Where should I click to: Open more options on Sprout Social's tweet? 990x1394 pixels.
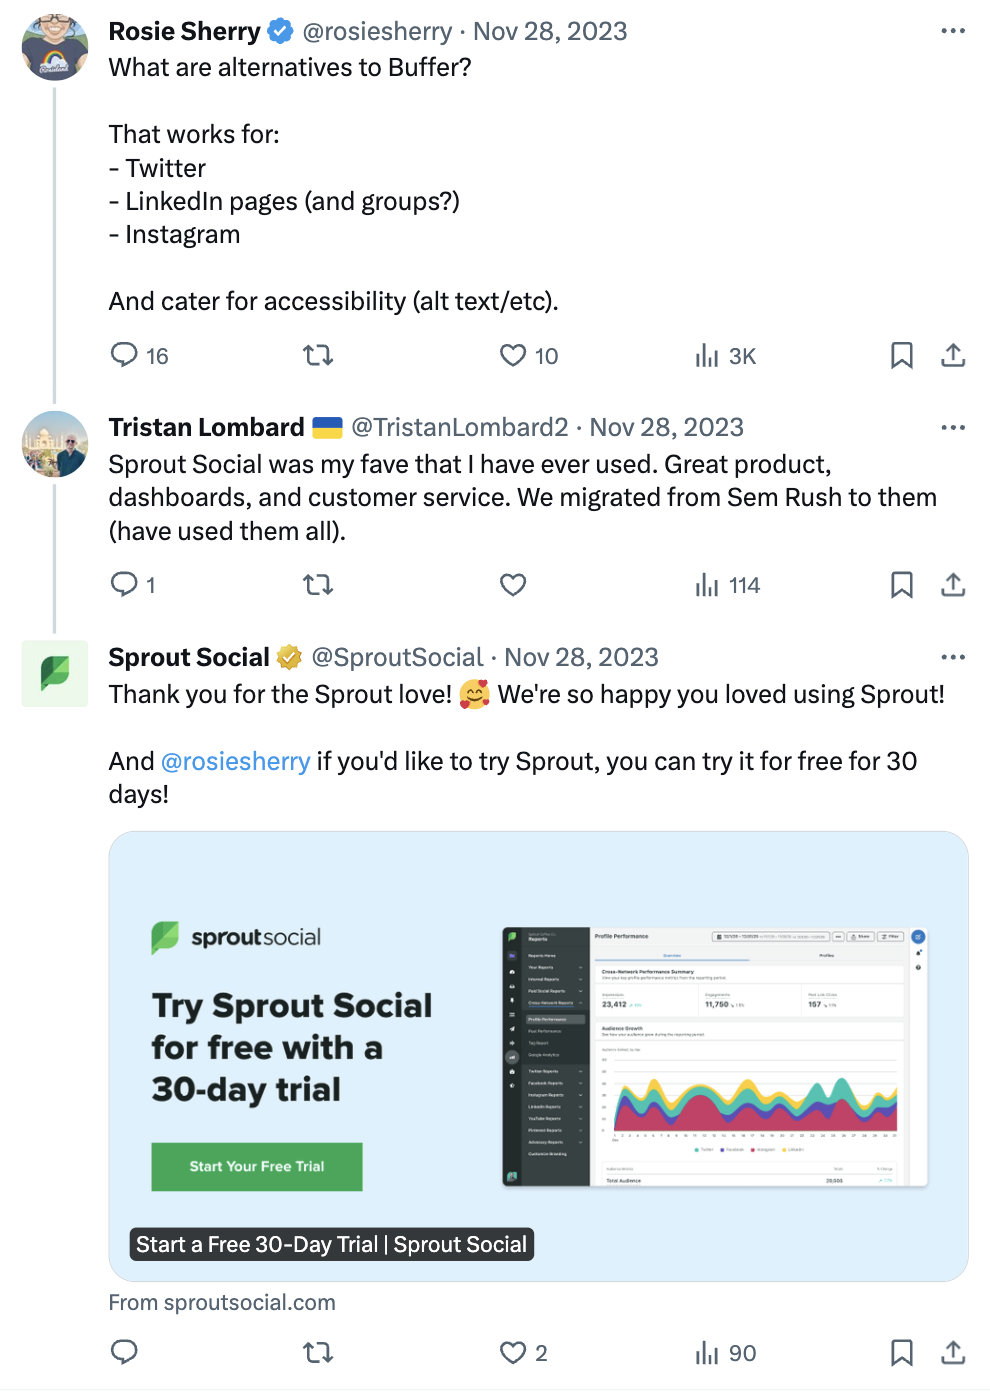pyautogui.click(x=953, y=657)
